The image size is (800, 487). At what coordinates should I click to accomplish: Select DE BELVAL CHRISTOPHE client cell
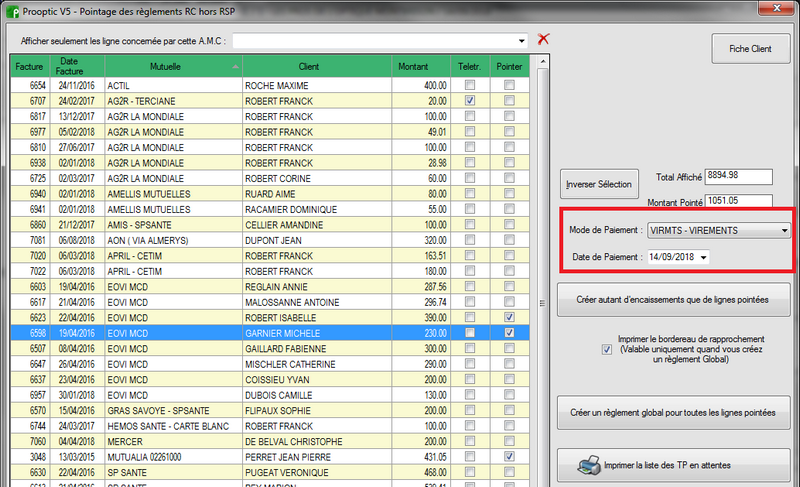[x=317, y=442]
